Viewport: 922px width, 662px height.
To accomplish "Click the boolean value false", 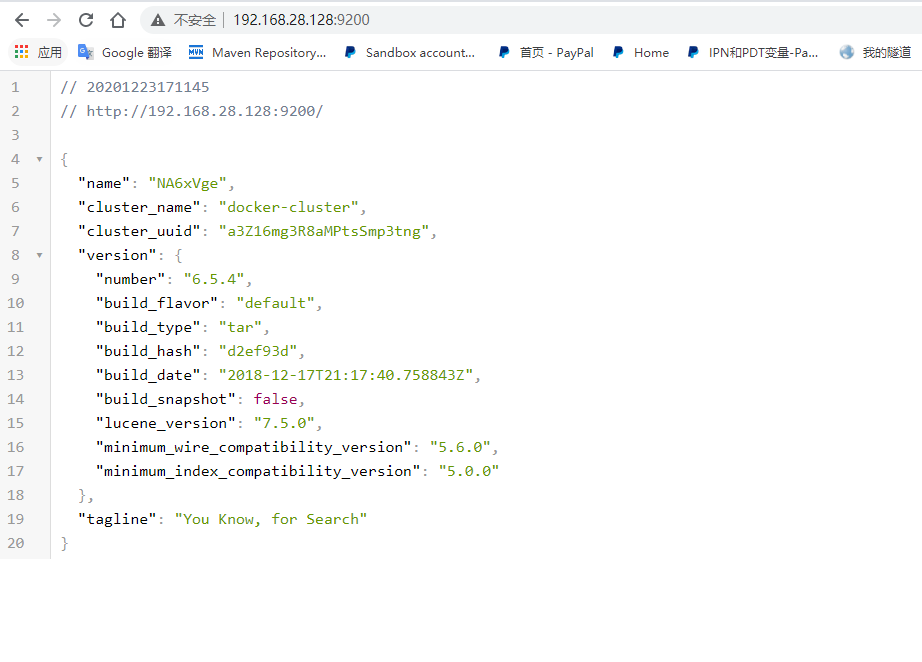I will tap(275, 399).
